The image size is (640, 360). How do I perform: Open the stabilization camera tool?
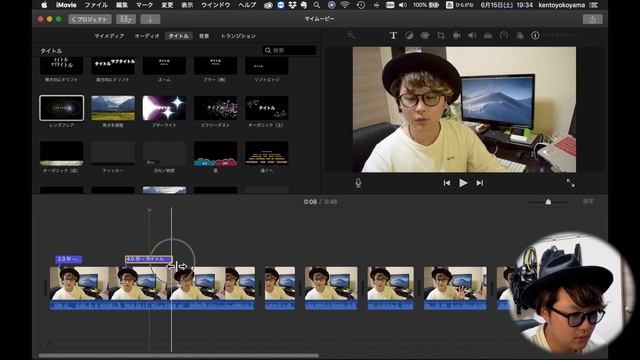(456, 36)
